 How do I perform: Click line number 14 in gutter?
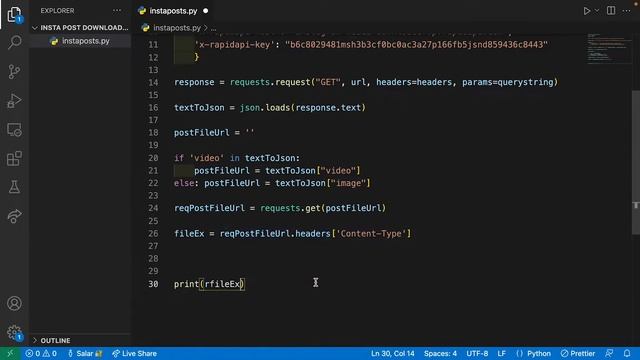153,82
